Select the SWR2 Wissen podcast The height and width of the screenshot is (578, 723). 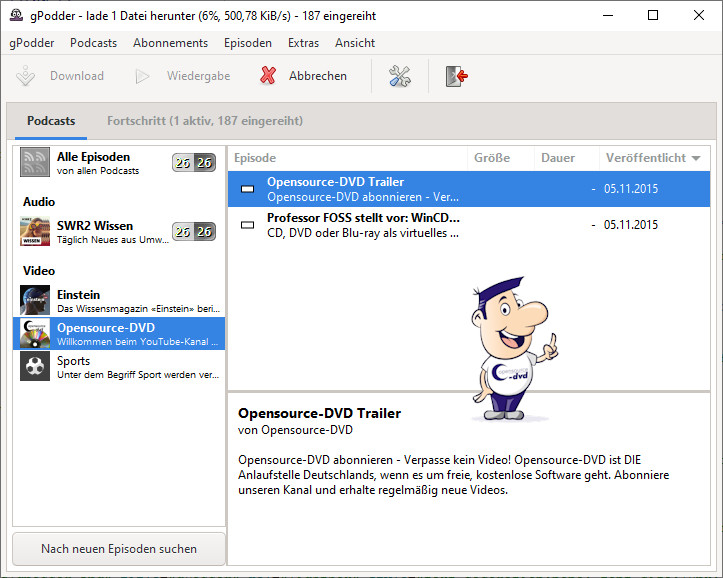(119, 231)
